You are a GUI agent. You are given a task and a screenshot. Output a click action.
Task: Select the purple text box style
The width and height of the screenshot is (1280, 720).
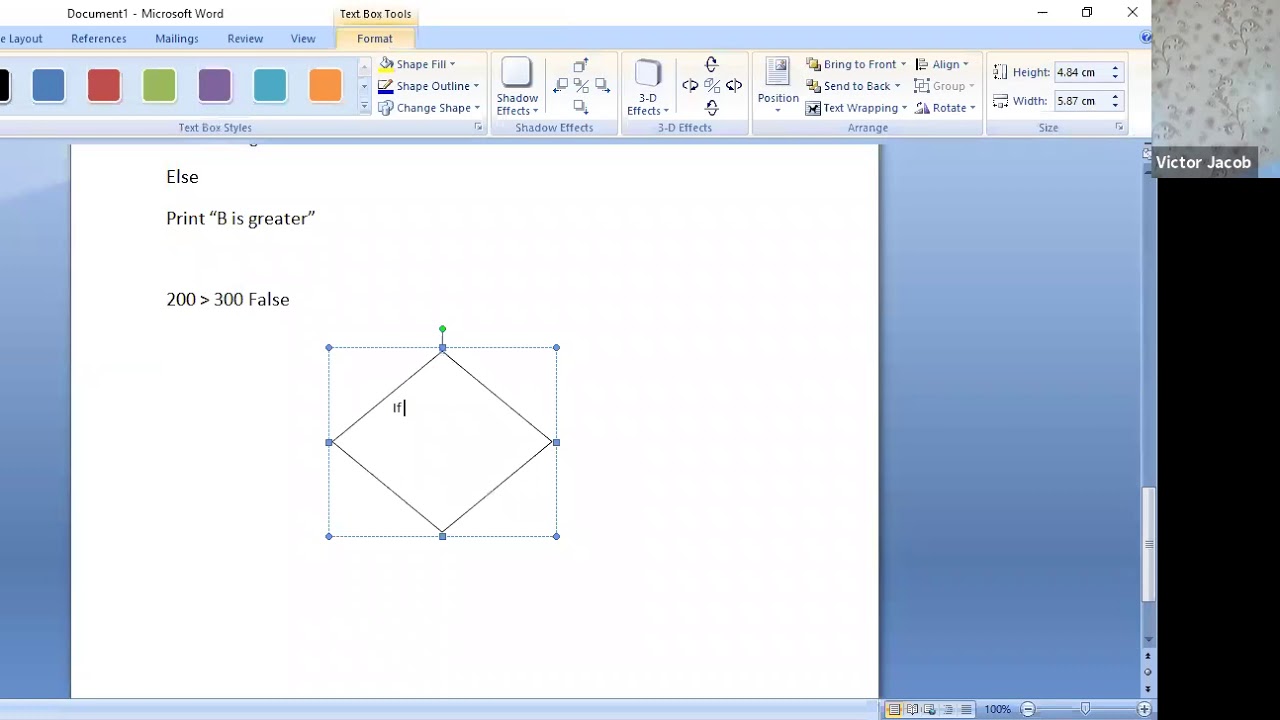click(215, 86)
